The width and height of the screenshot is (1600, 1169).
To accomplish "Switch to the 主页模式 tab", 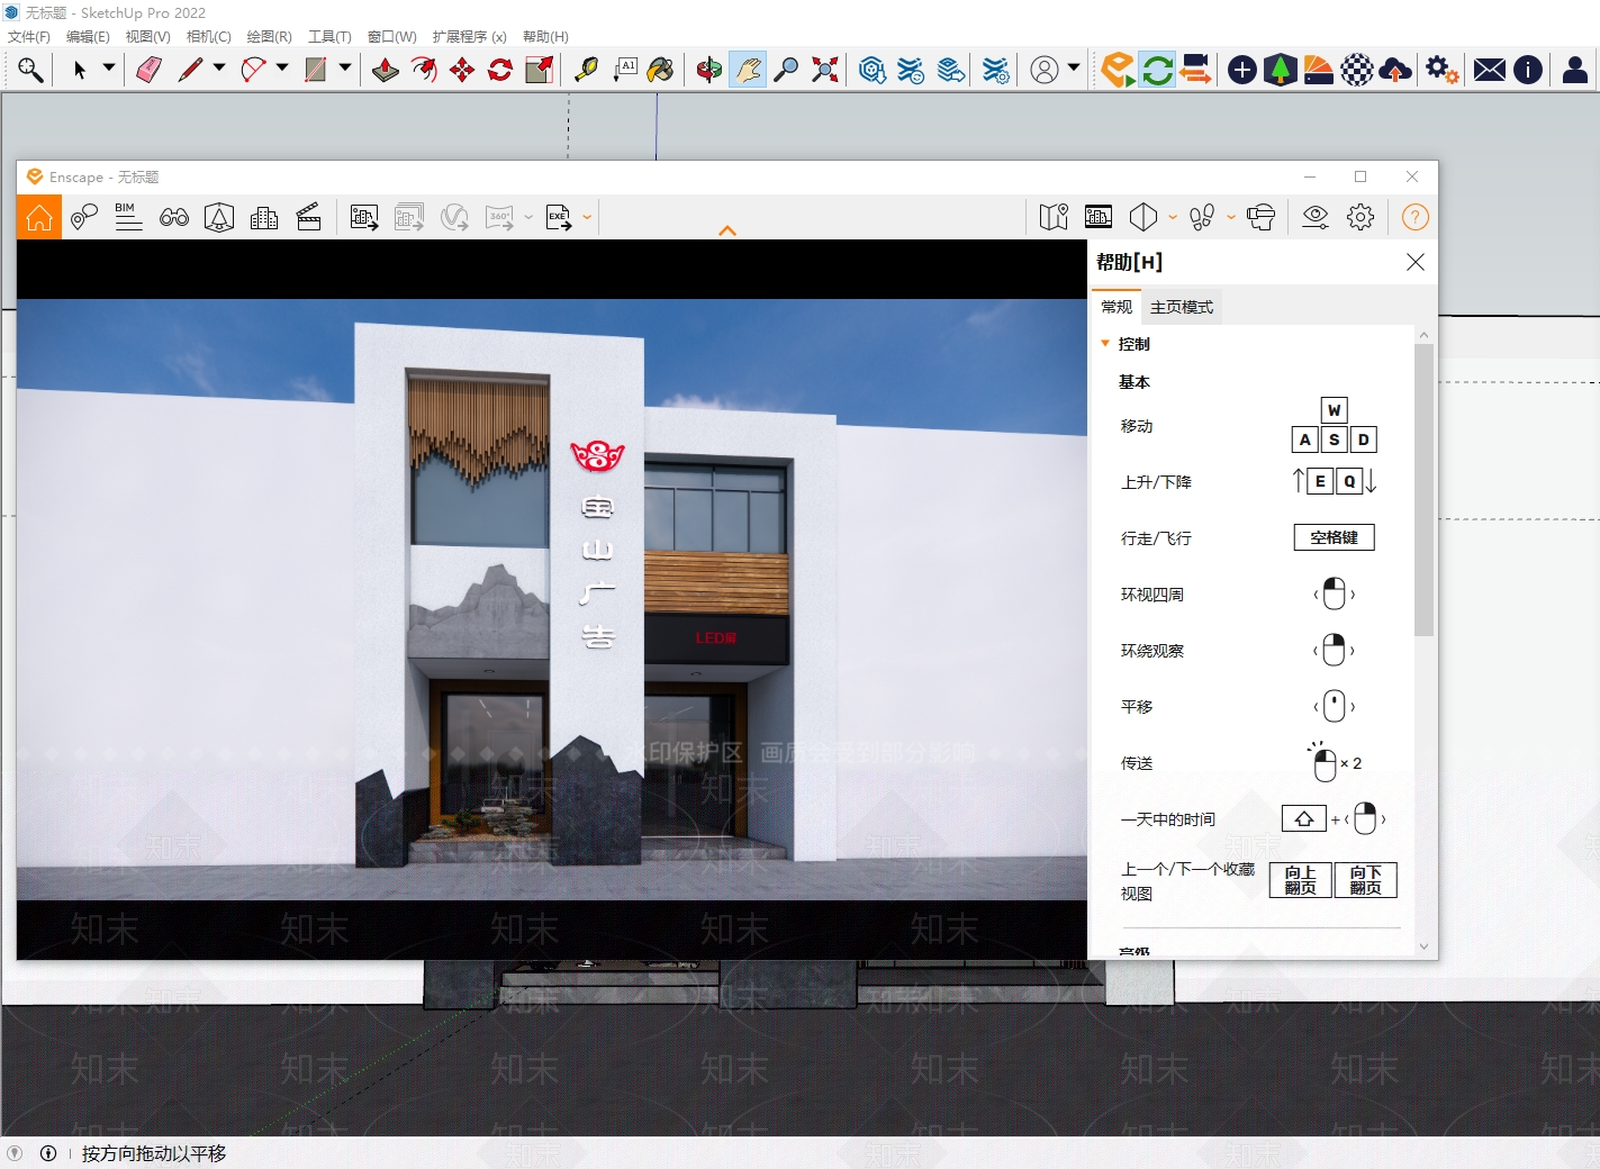I will click(x=1181, y=307).
